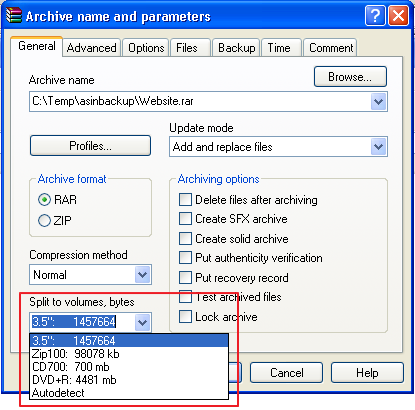Enable Lock archive
This screenshot has height=410, width=415.
(x=185, y=317)
